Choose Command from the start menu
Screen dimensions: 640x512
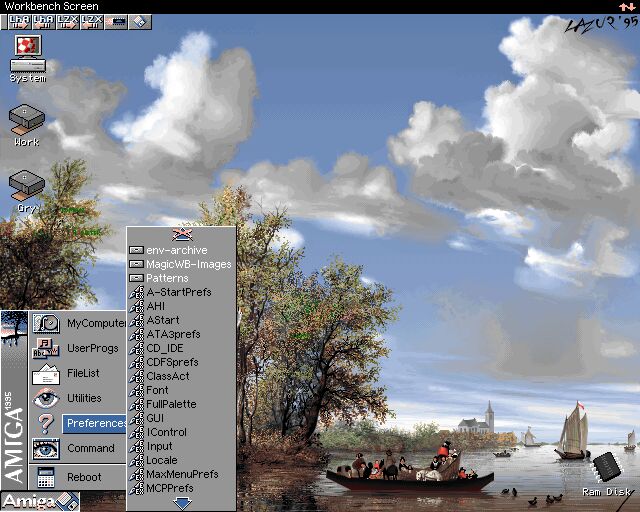click(x=78, y=448)
